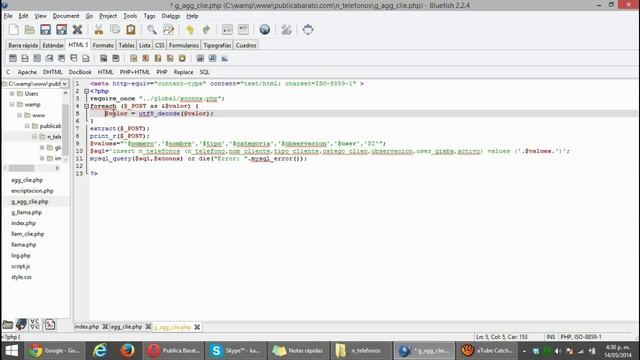The image size is (640, 360).
Task: Switch to the CSS toolbar tab
Action: [160, 45]
